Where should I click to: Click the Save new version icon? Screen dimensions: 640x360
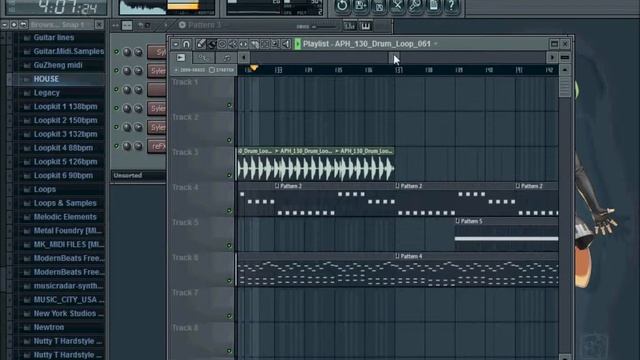pos(360,5)
